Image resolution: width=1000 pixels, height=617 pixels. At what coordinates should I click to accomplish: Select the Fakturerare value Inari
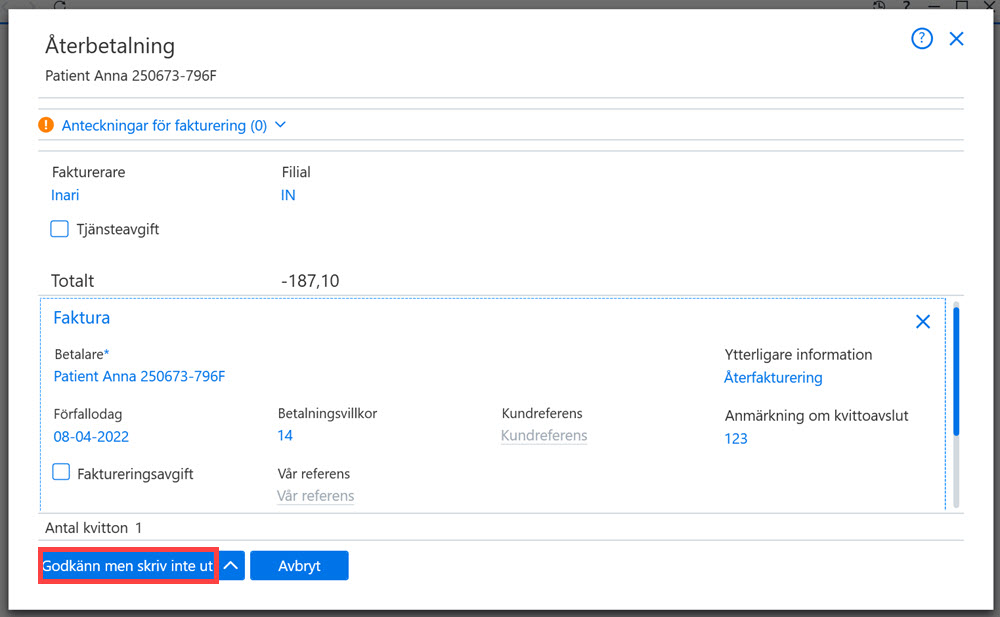coord(65,195)
